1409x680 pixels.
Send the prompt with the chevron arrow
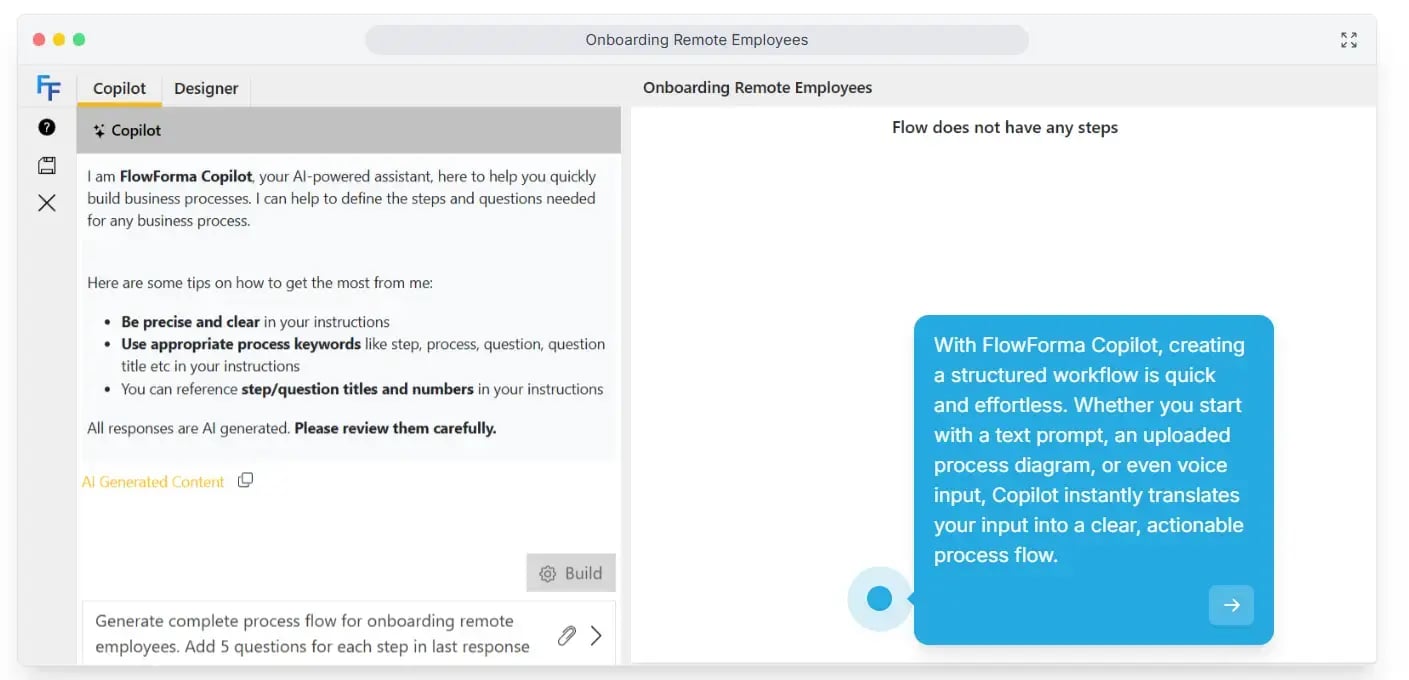(x=596, y=635)
